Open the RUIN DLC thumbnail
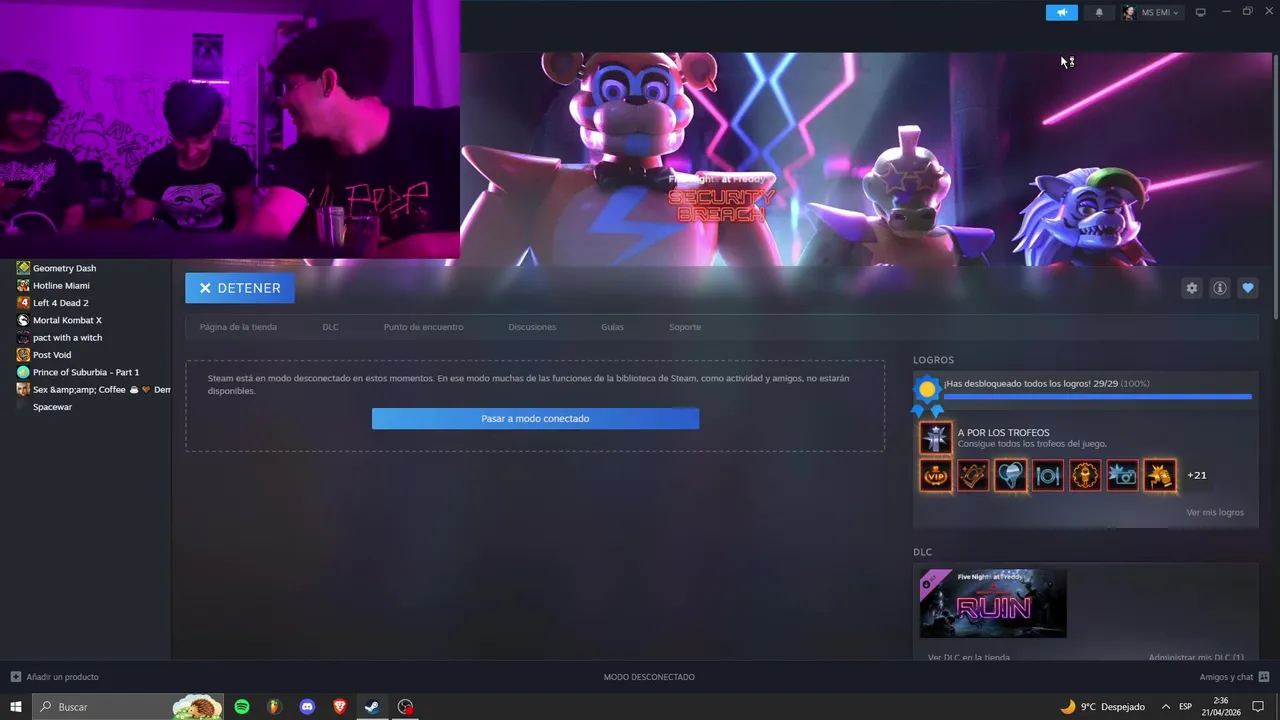1280x720 pixels. pyautogui.click(x=993, y=603)
